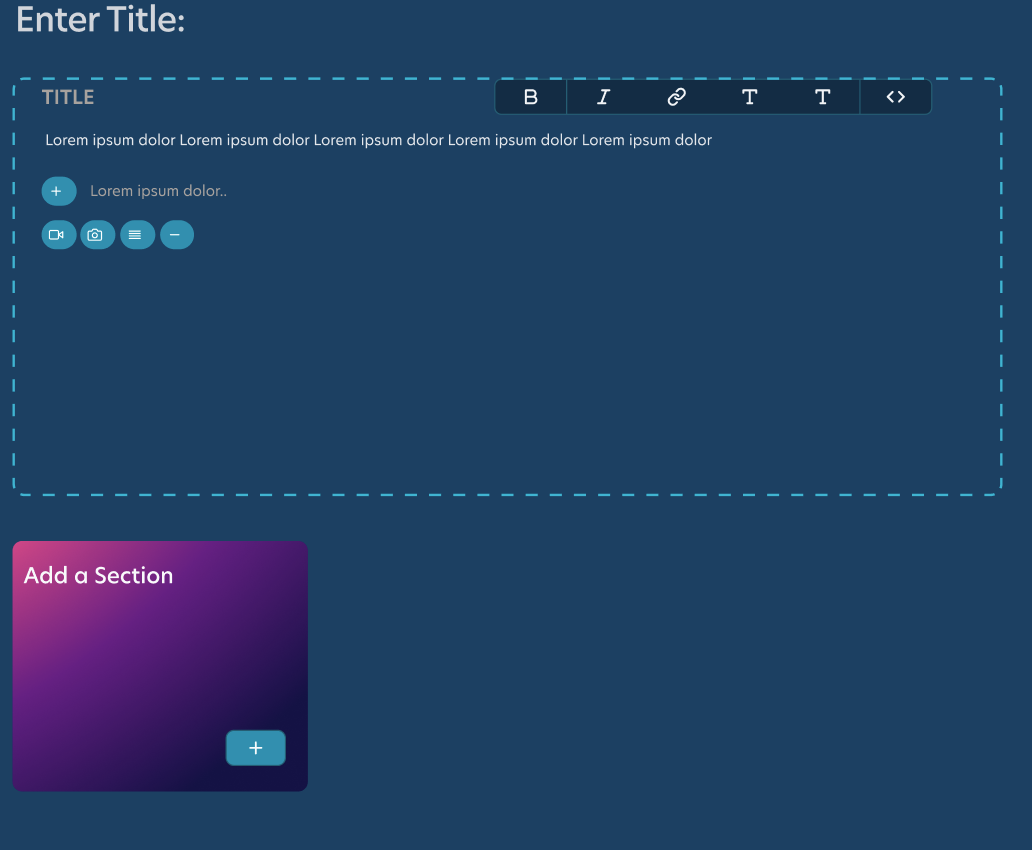This screenshot has height=850, width=1032.
Task: Select the Lorem ipsum paragraph text
Action: click(x=377, y=140)
